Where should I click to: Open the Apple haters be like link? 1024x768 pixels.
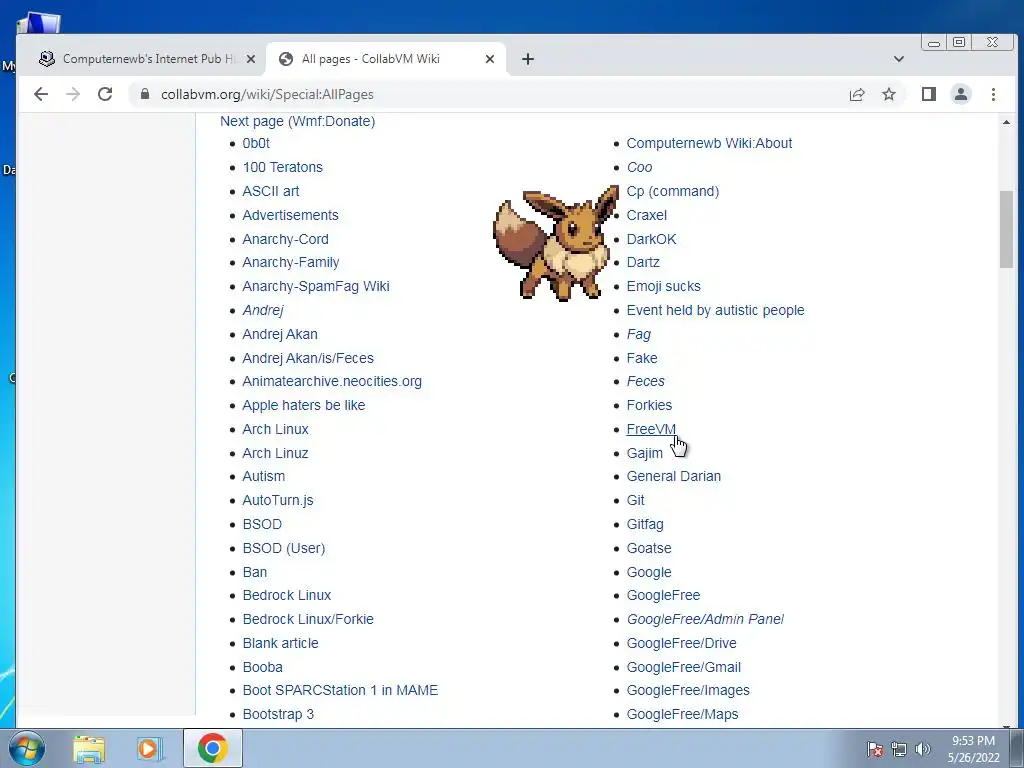click(x=304, y=405)
